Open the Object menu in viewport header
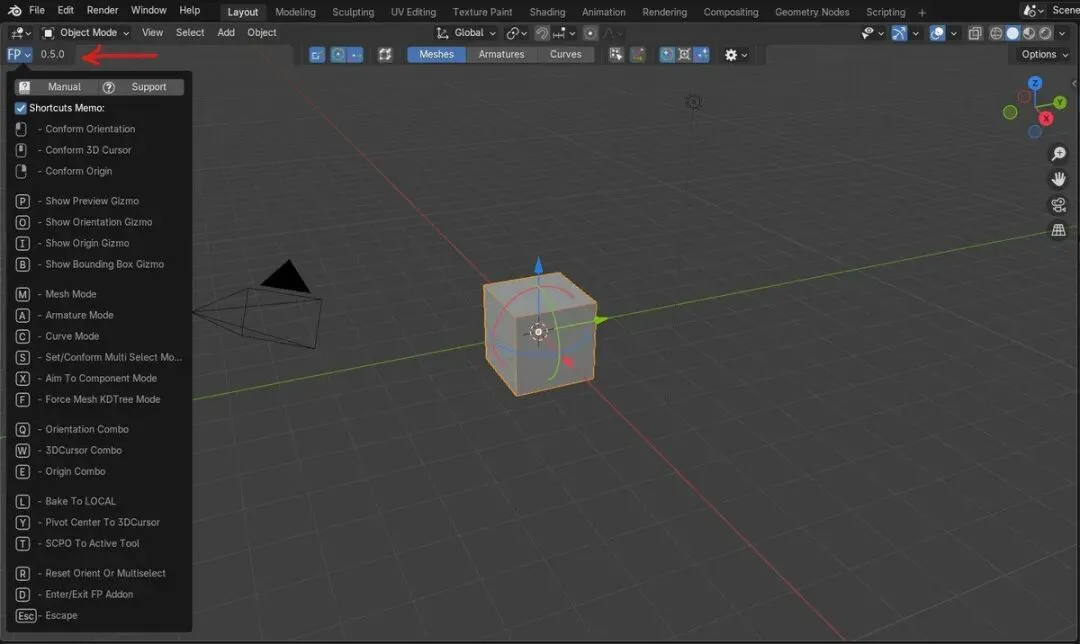Screen dimensions: 1080x644 [x=262, y=32]
